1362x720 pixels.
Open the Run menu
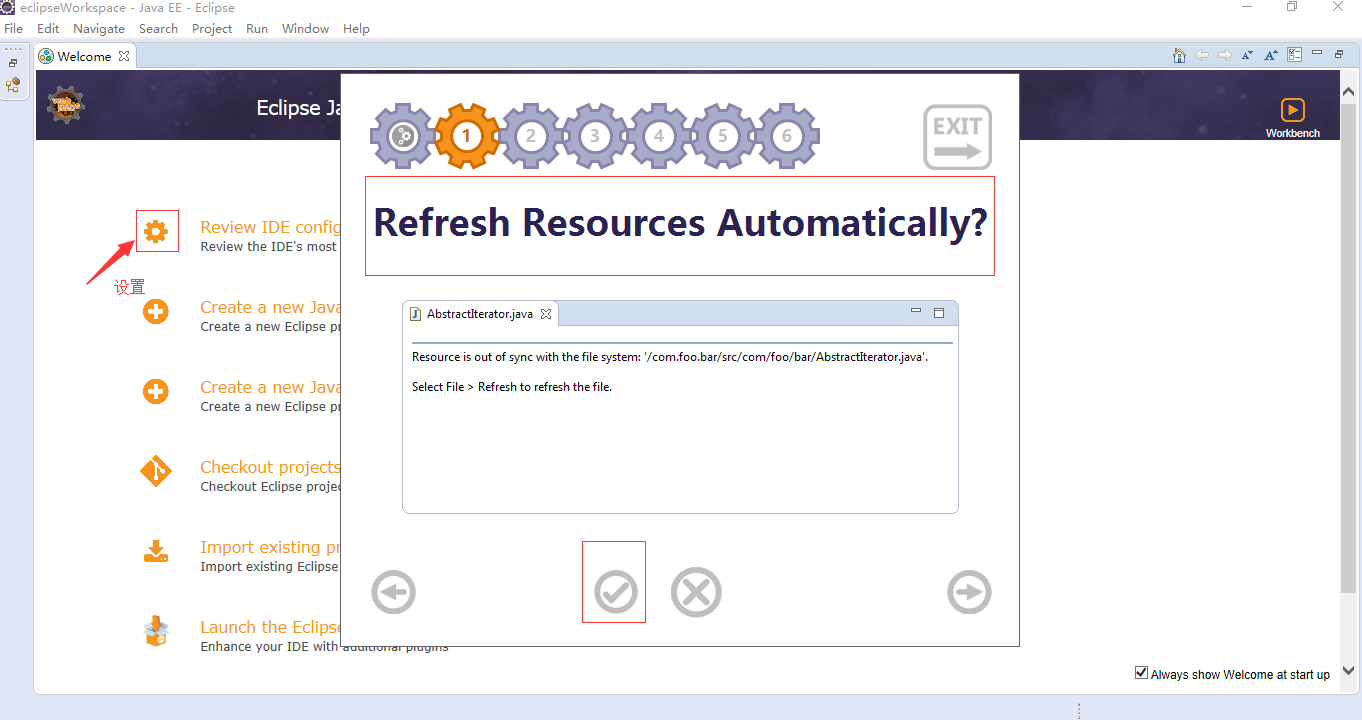pos(257,29)
